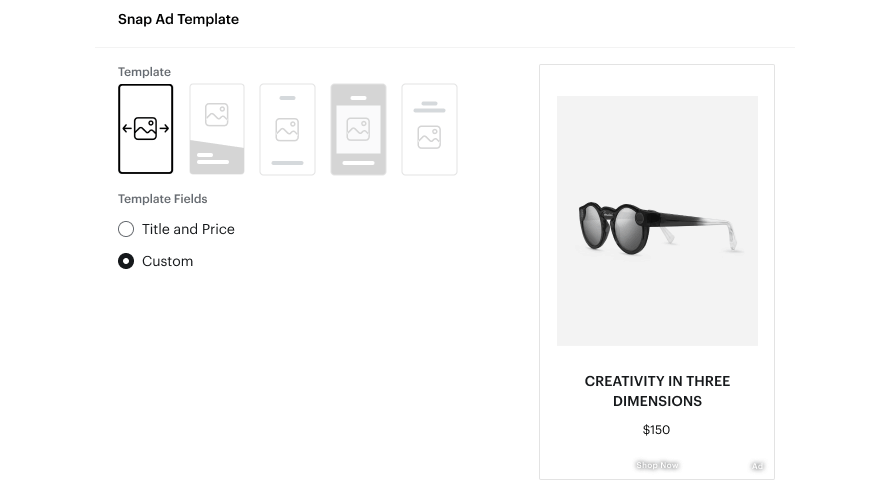Choose the template with headline above image

pyautogui.click(x=429, y=129)
